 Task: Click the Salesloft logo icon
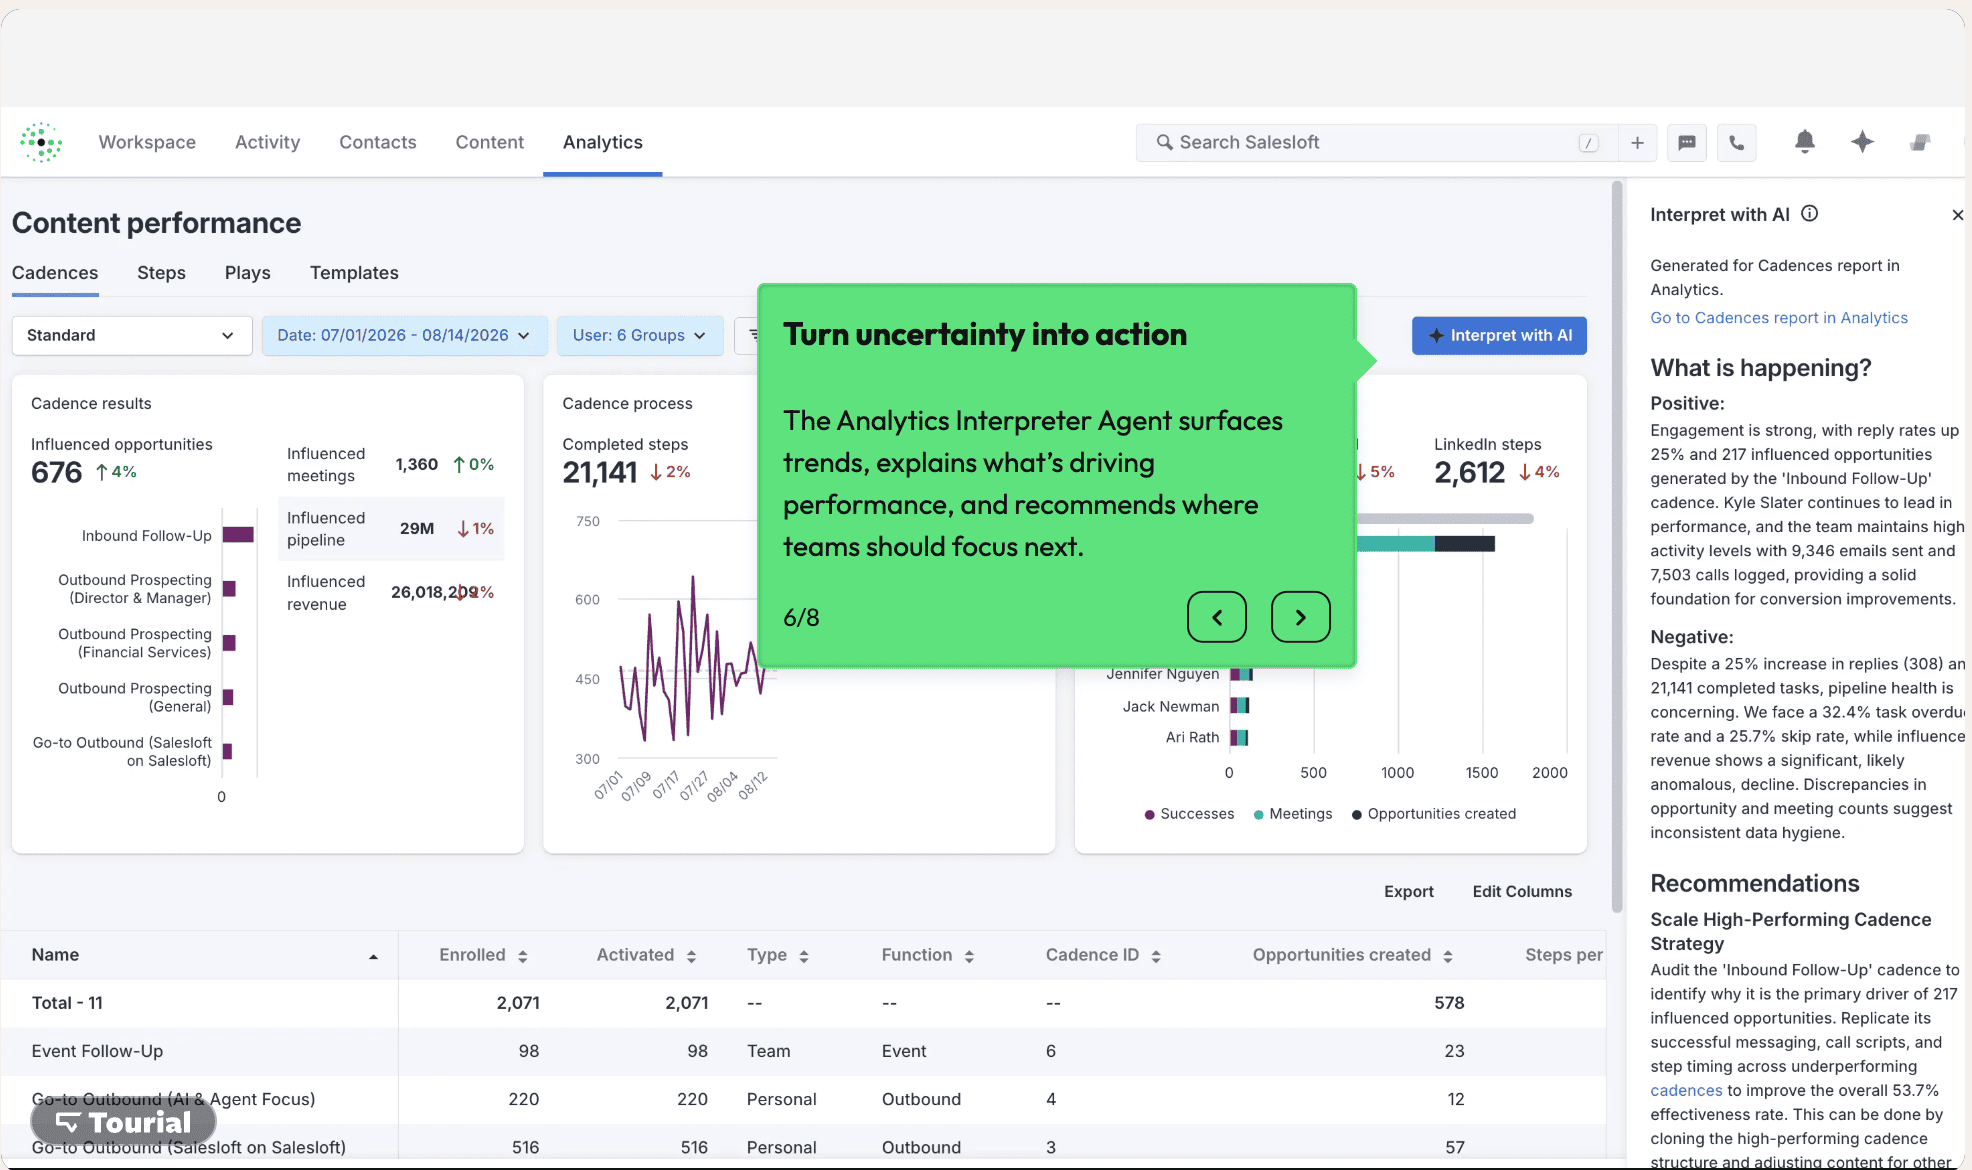[x=41, y=142]
